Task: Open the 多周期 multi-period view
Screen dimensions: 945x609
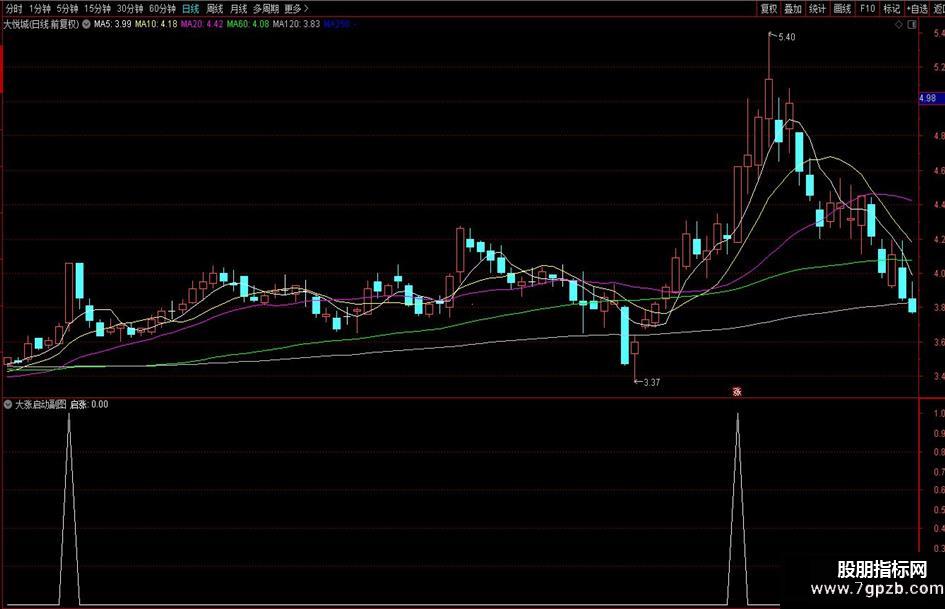Action: [x=266, y=8]
